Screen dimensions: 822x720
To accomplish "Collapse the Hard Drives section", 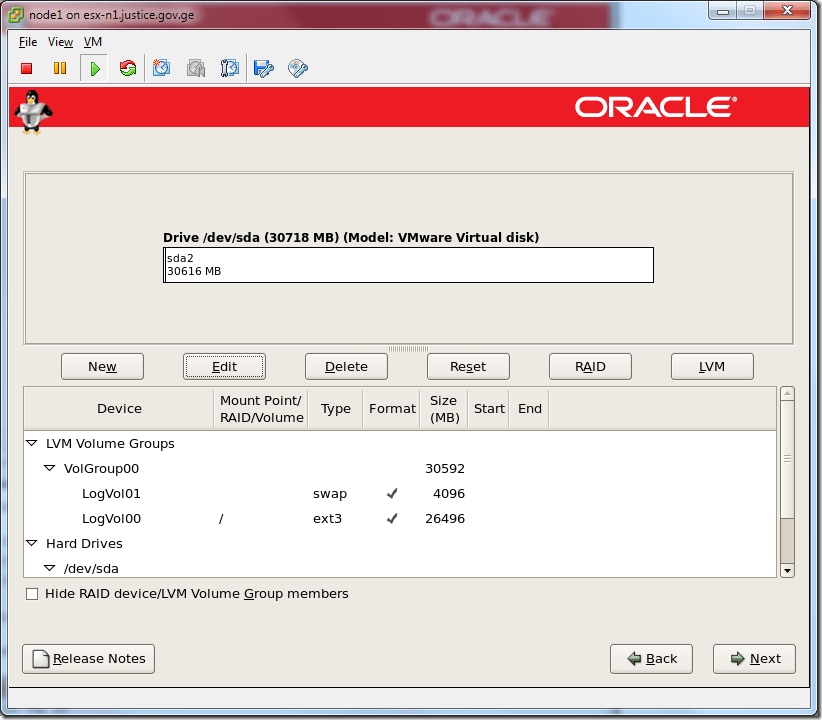I will pos(31,543).
